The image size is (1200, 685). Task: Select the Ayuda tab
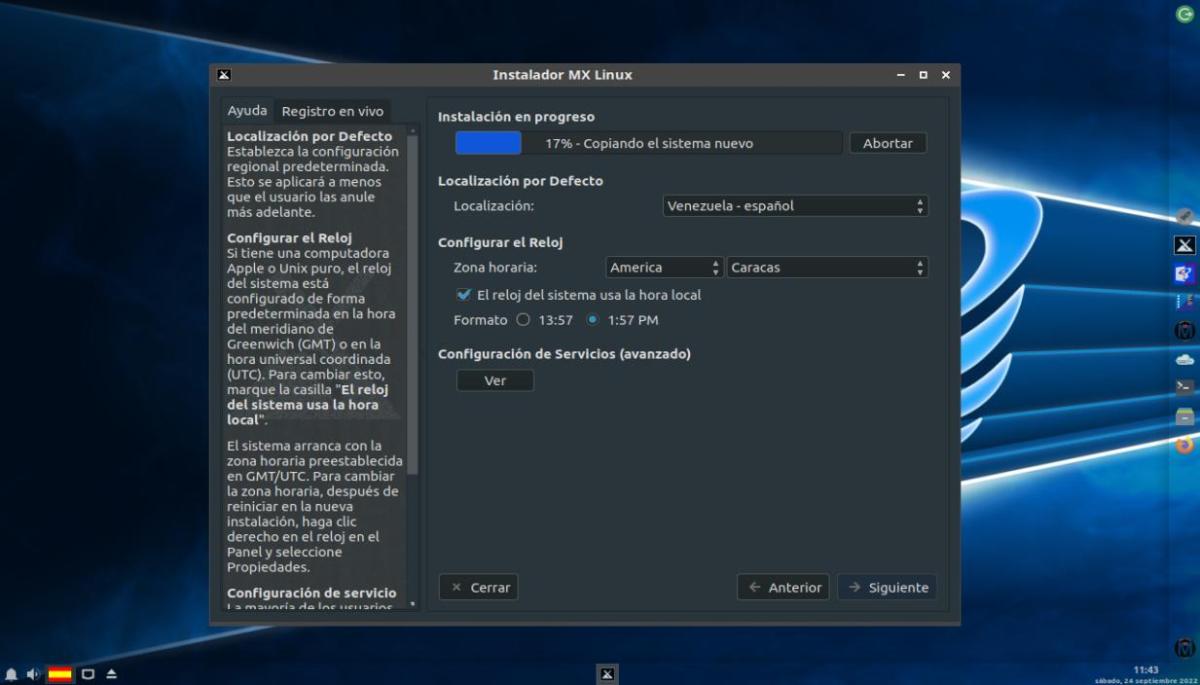[247, 111]
